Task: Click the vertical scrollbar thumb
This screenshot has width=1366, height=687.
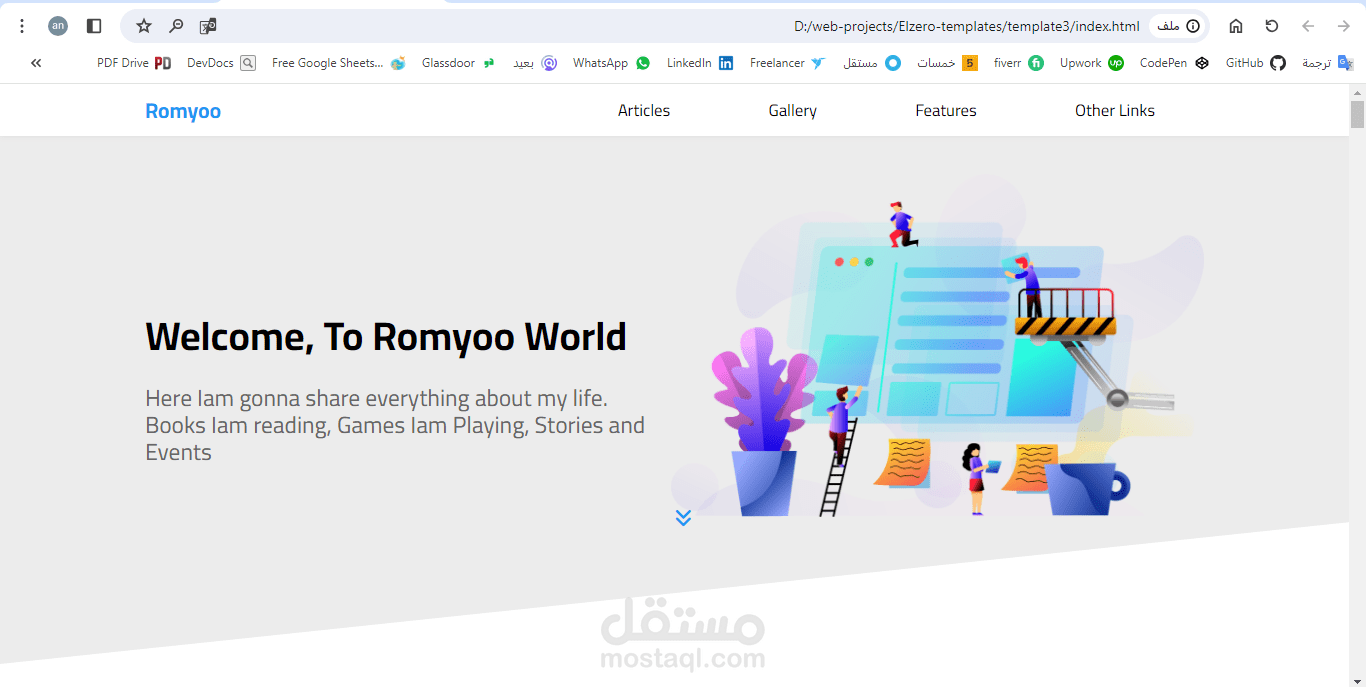Action: tap(1357, 114)
